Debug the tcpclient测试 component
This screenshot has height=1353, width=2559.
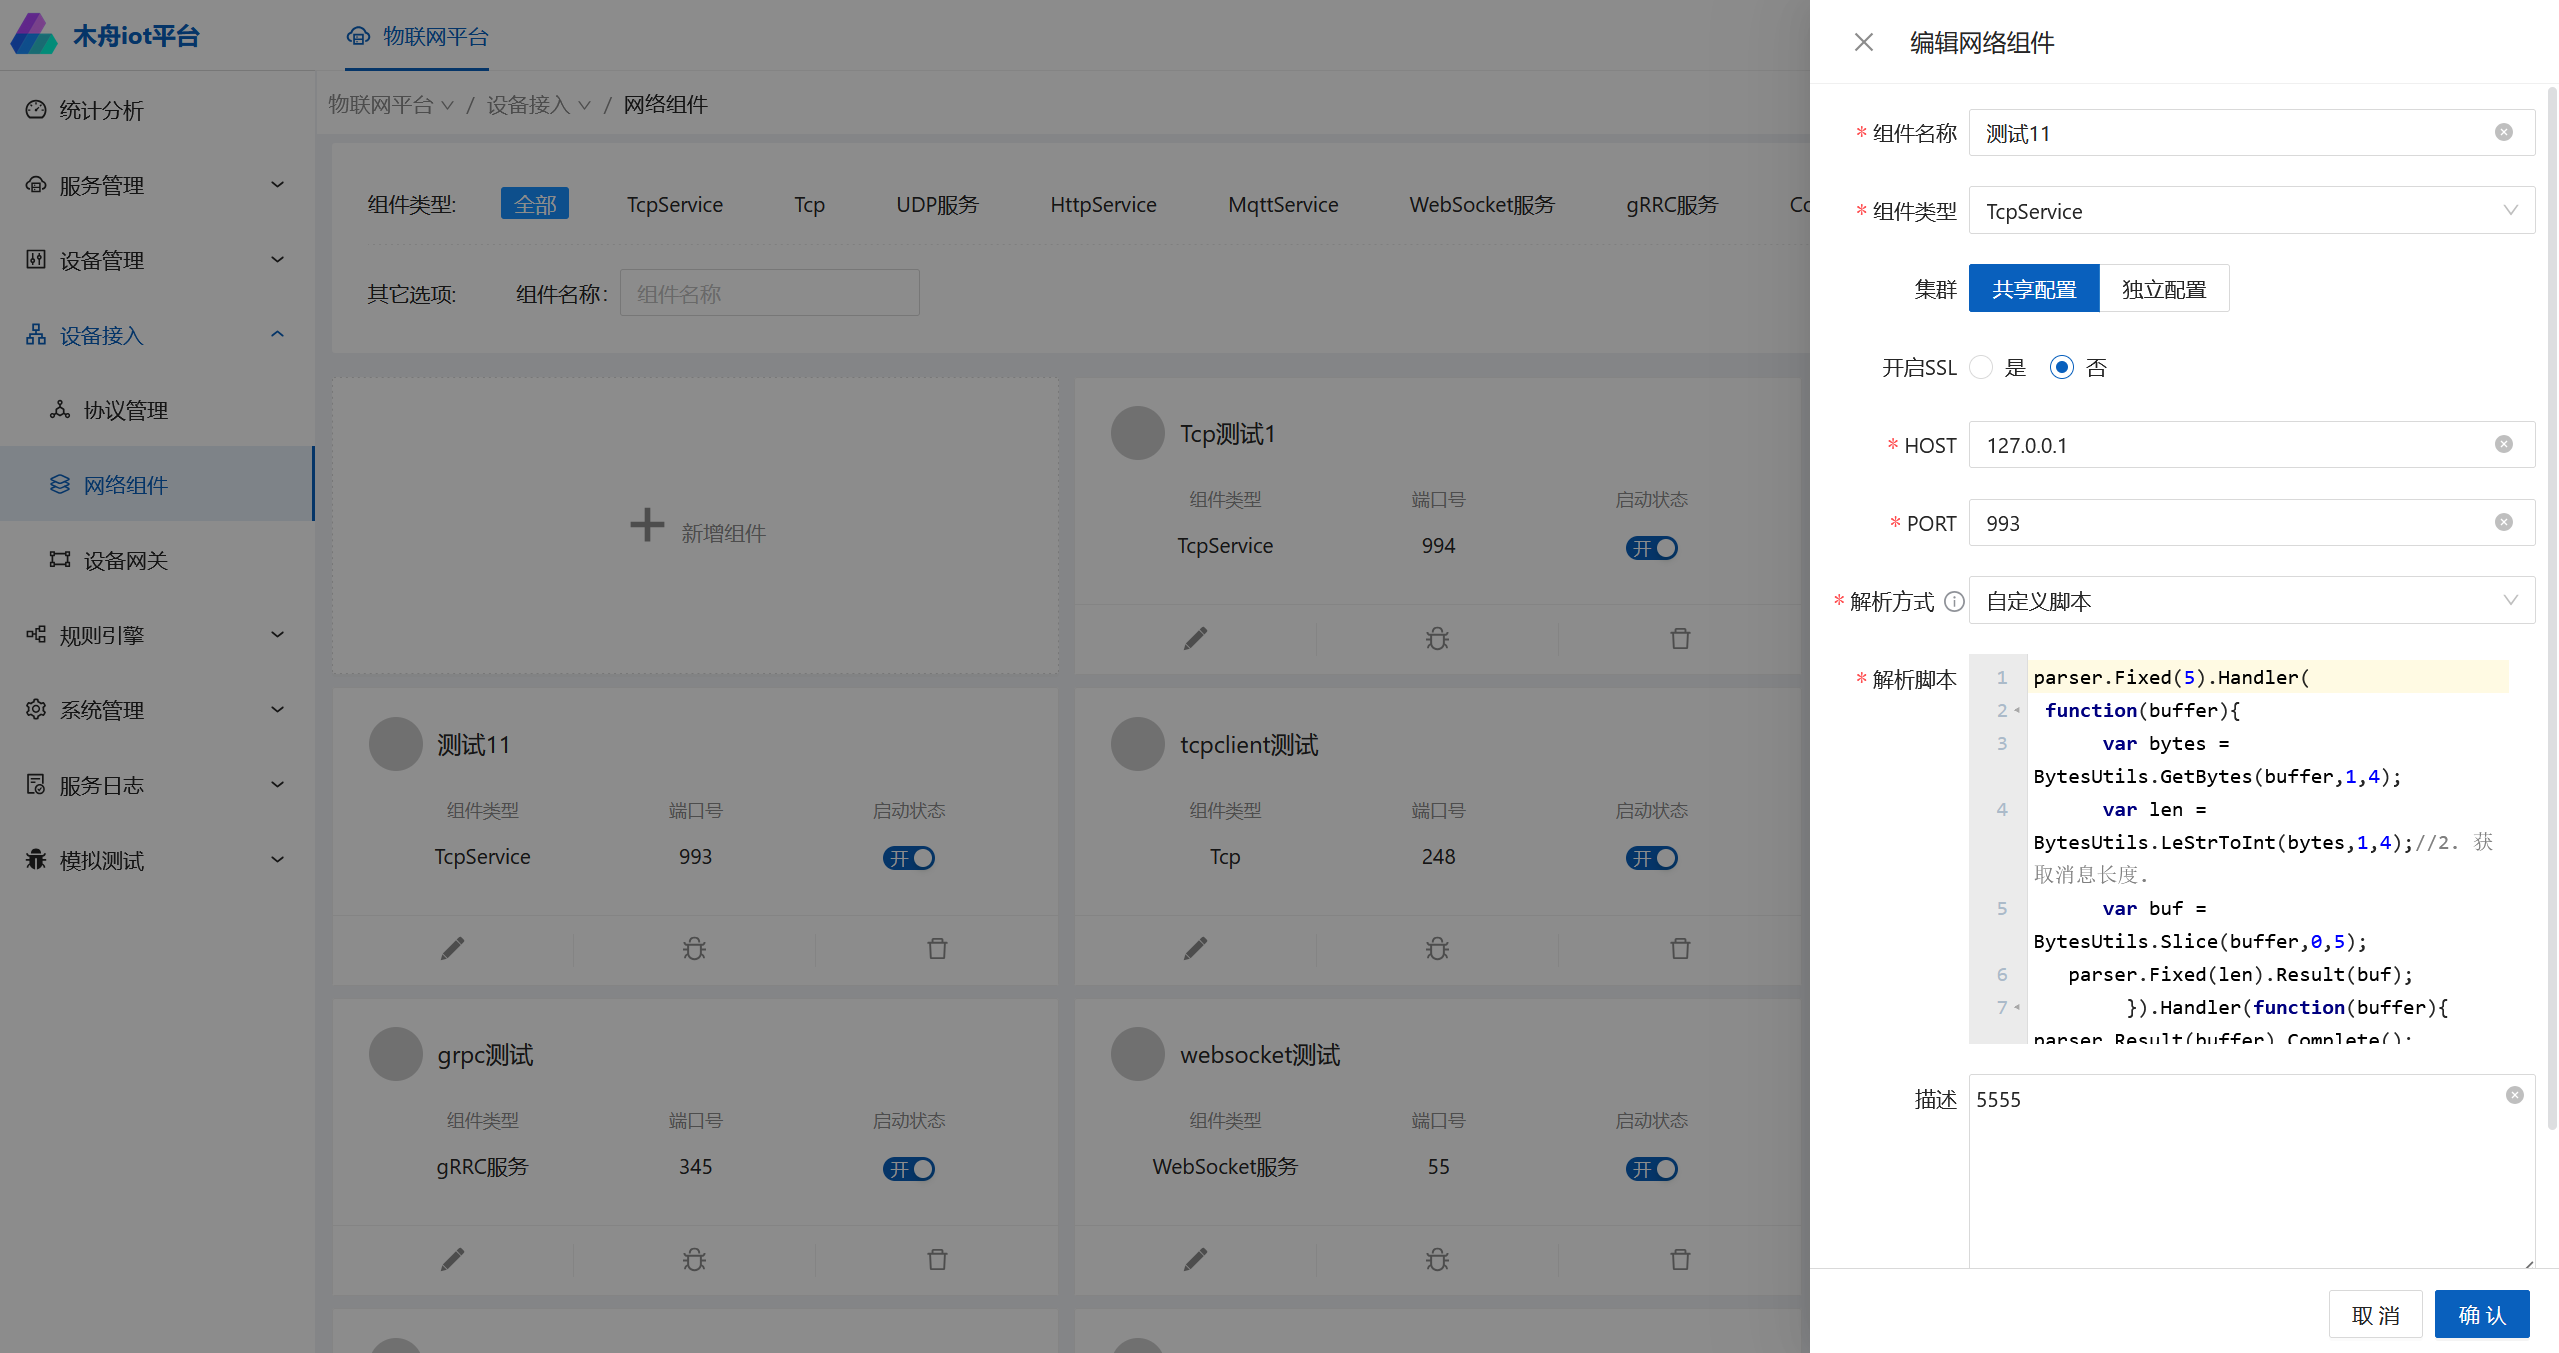(1437, 948)
